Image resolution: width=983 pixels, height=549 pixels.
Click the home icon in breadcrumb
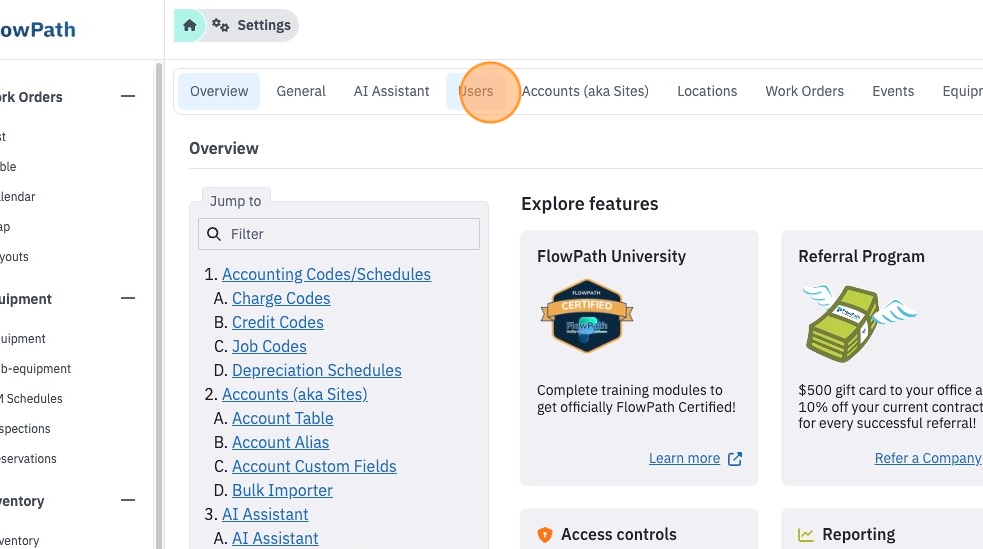(x=189, y=26)
